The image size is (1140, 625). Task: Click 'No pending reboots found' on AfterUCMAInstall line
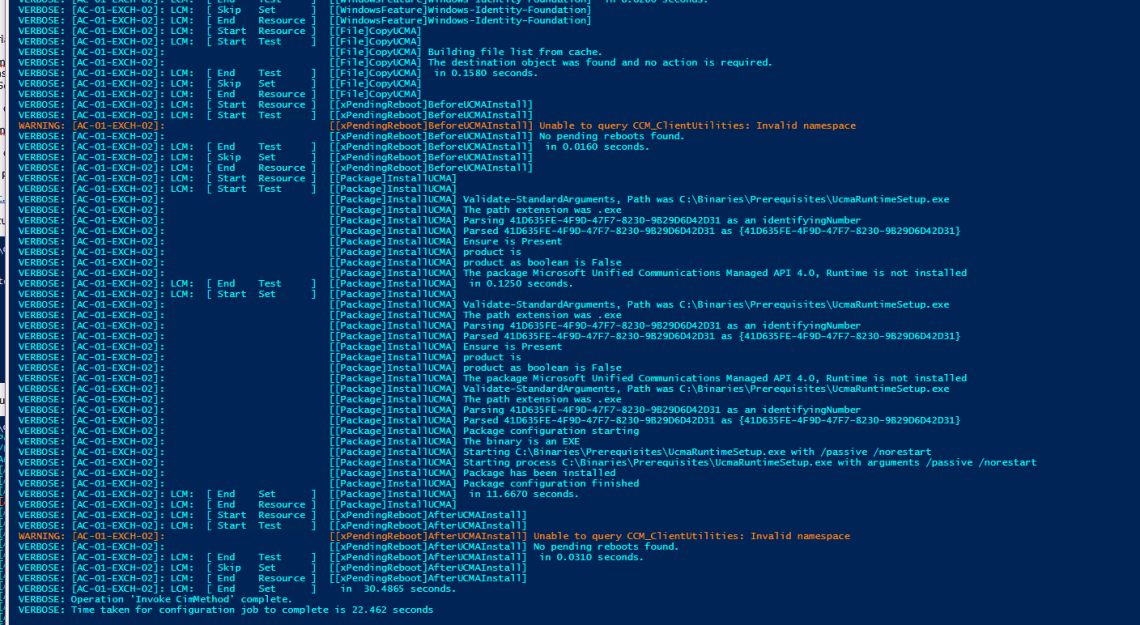tap(605, 547)
